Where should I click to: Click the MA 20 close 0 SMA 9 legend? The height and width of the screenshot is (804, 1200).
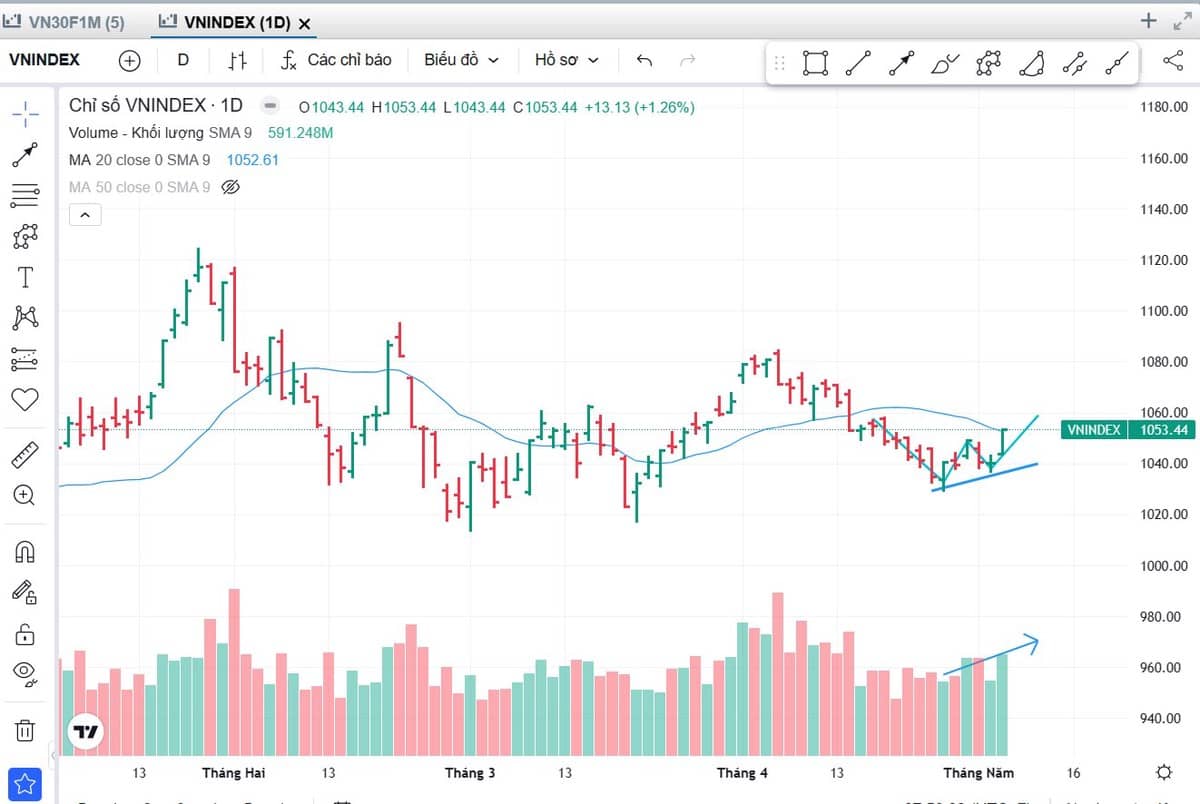(140, 160)
